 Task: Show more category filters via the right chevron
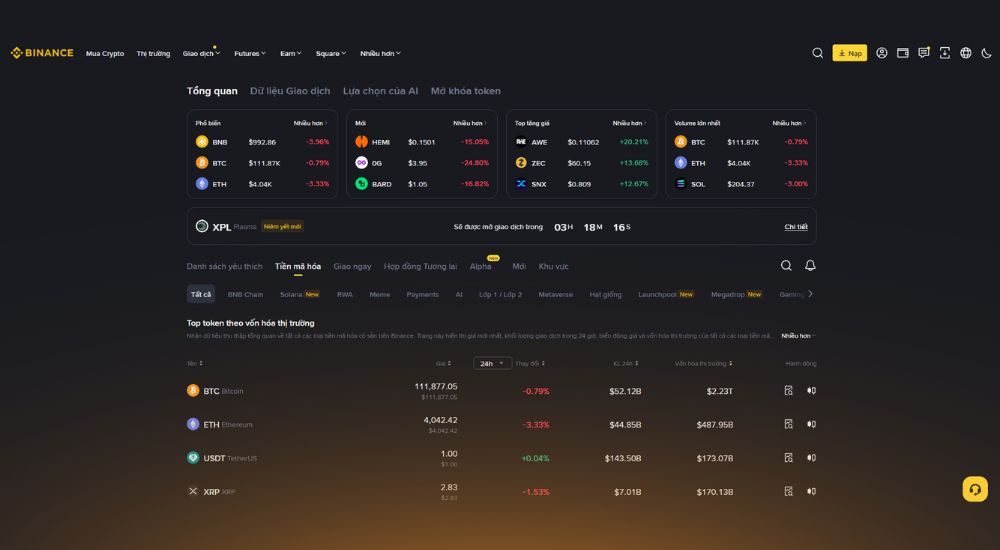[x=811, y=294]
